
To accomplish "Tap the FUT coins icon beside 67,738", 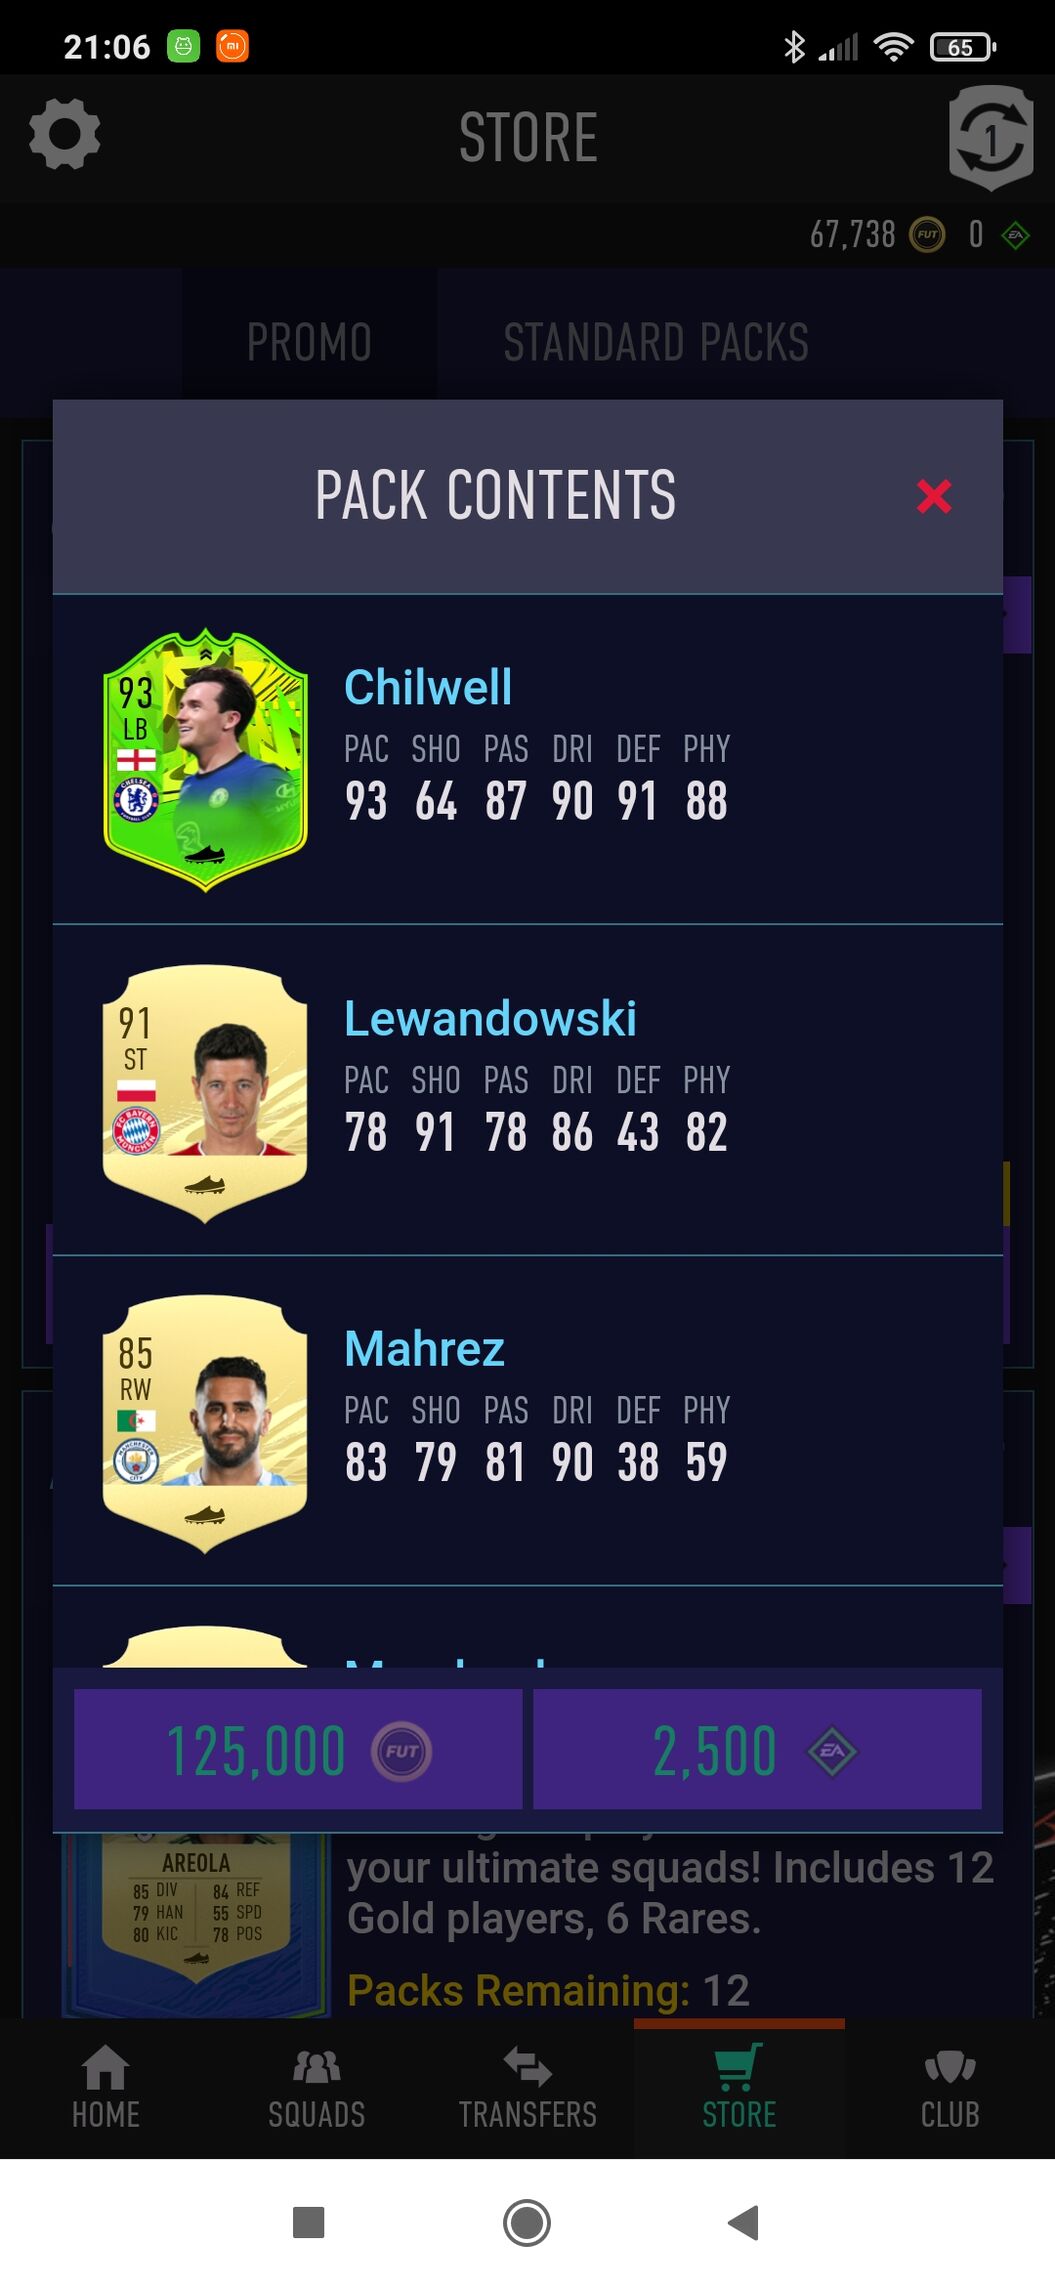I will click(927, 235).
